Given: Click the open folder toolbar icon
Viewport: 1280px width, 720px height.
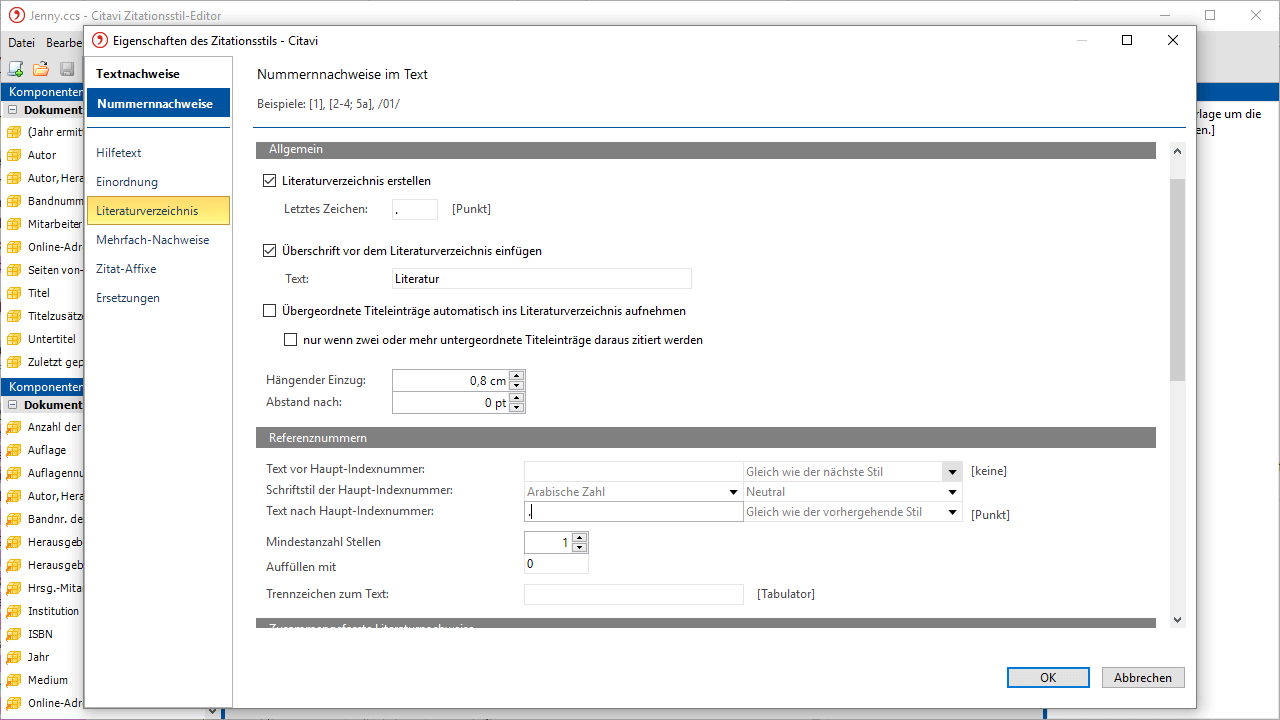Looking at the screenshot, I should pyautogui.click(x=41, y=69).
